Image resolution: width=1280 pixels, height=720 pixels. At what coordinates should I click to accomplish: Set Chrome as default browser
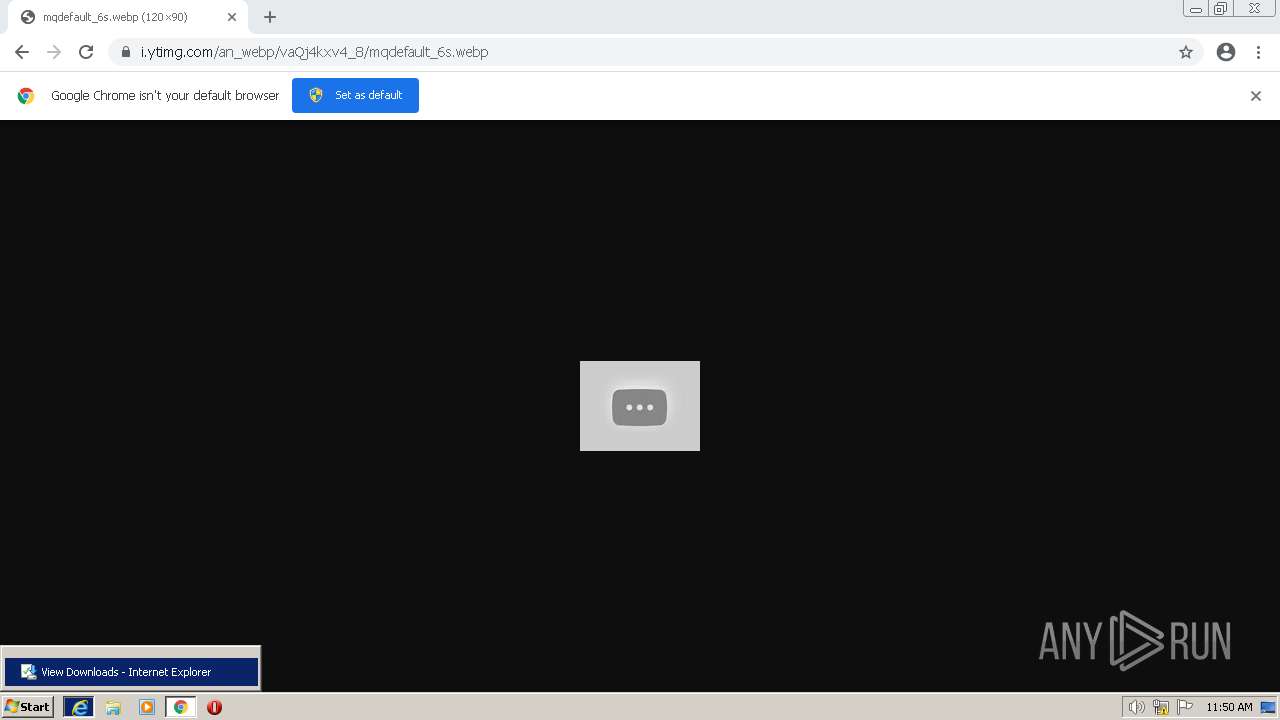(355, 95)
